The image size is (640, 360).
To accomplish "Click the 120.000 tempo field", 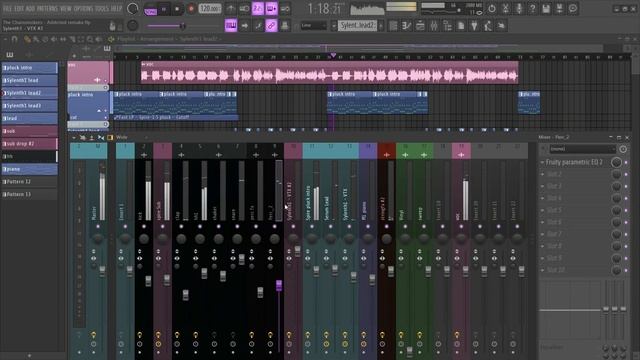I will coord(210,9).
